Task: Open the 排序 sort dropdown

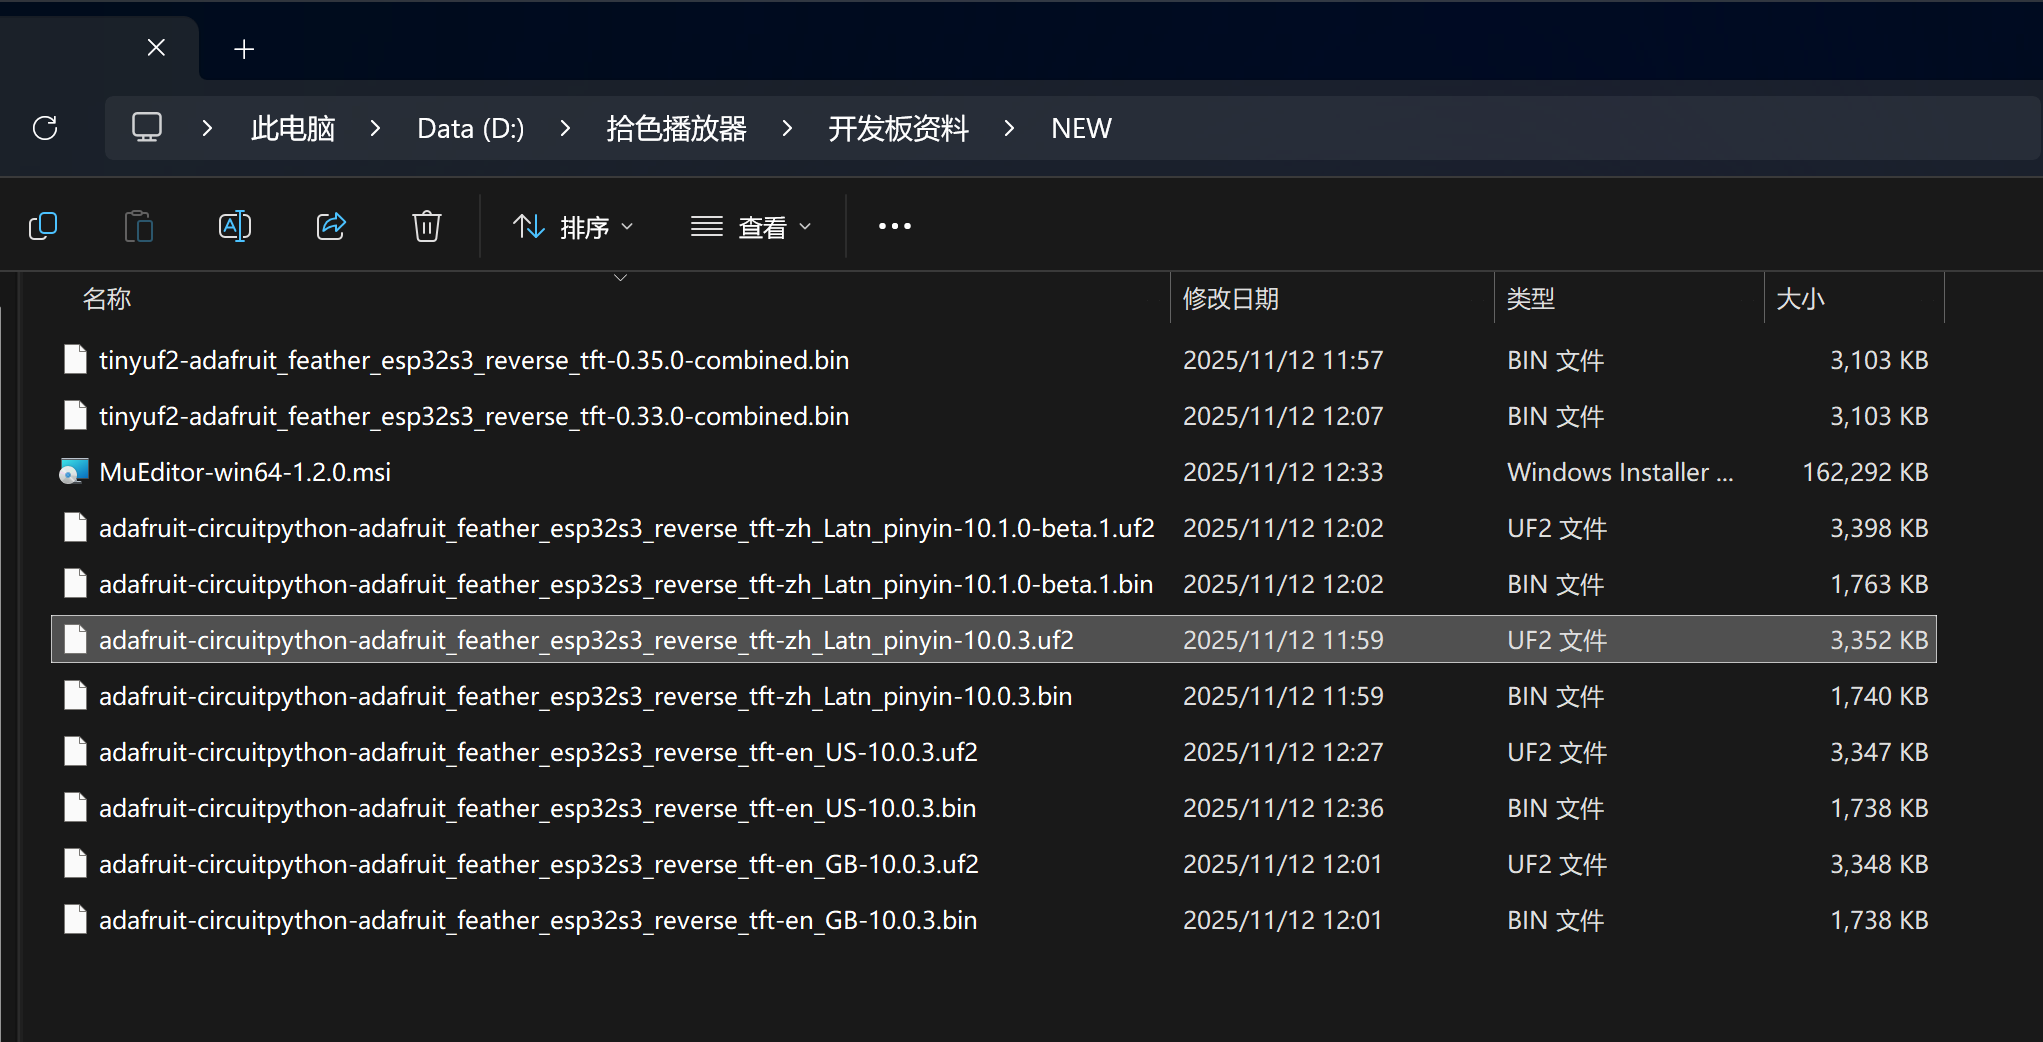Action: click(573, 228)
